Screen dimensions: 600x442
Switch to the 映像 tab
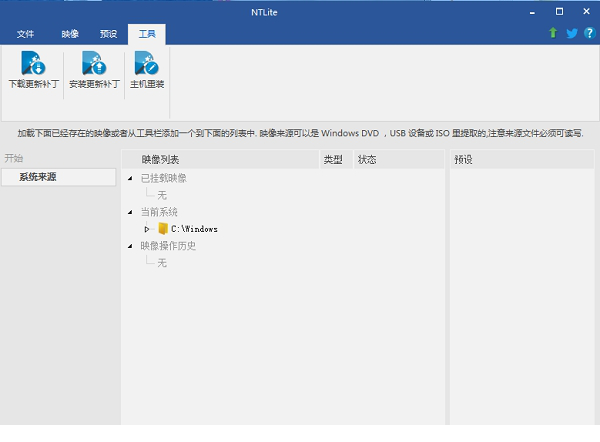[70, 34]
